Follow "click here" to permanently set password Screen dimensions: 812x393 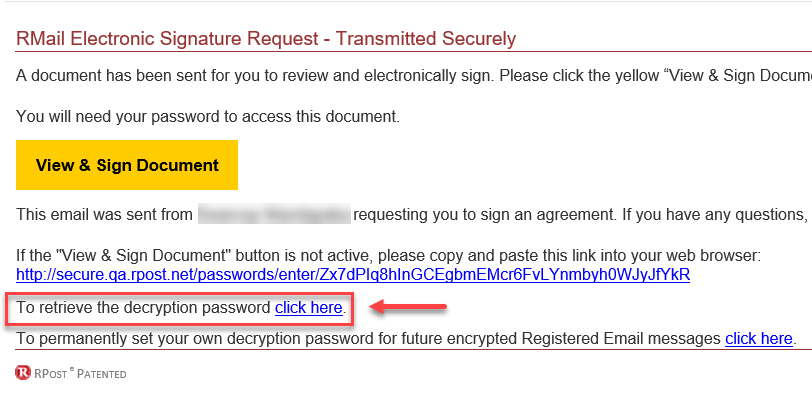tap(759, 339)
